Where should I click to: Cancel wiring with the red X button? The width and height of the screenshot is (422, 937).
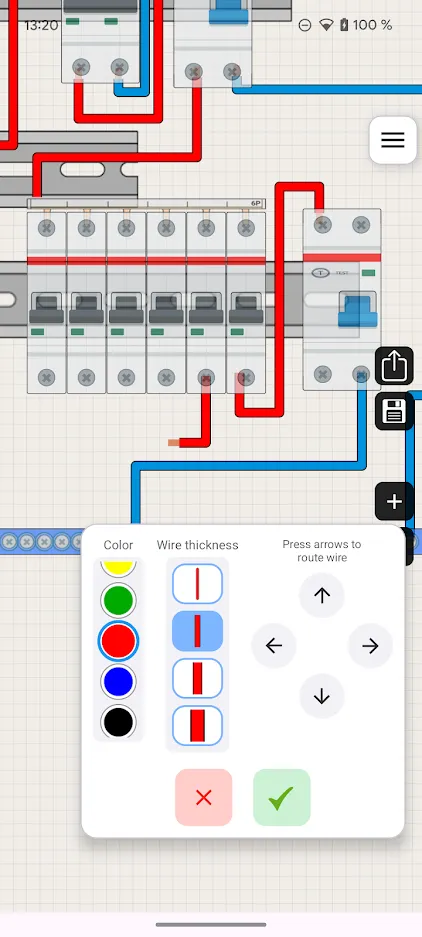(x=204, y=797)
